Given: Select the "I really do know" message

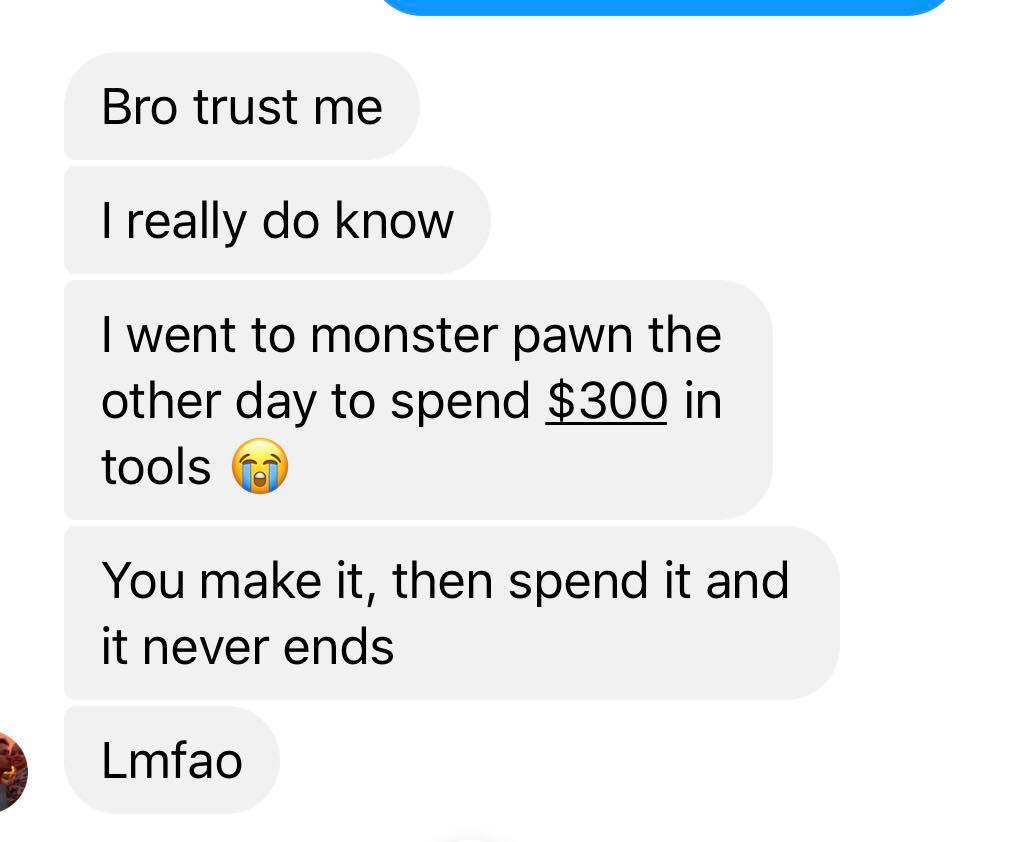Looking at the screenshot, I should (x=277, y=220).
